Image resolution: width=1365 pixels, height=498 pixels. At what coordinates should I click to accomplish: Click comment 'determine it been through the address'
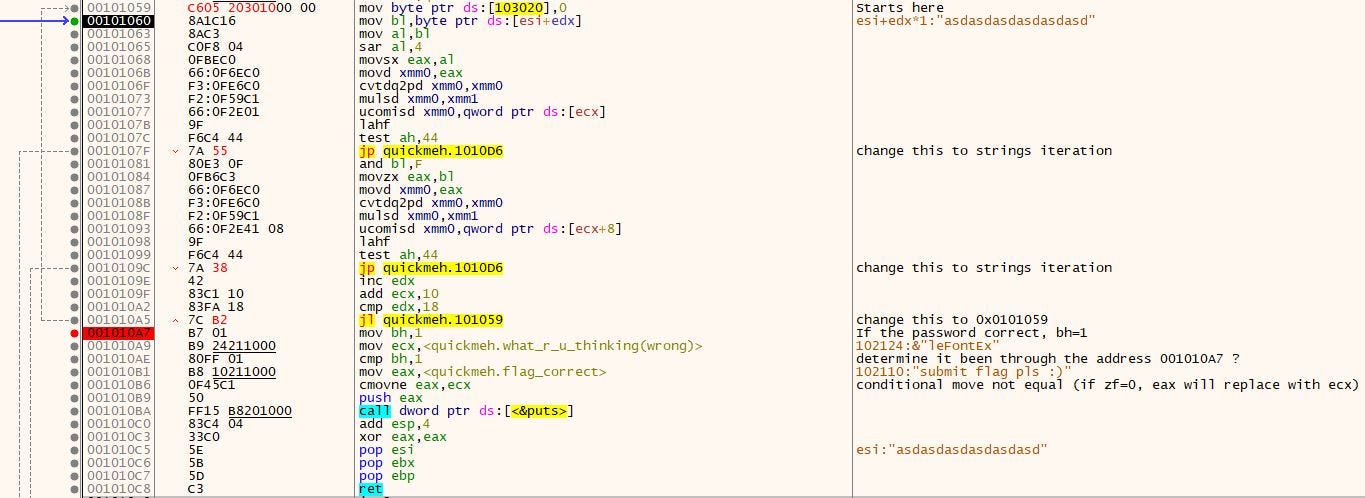[x=1006, y=359]
